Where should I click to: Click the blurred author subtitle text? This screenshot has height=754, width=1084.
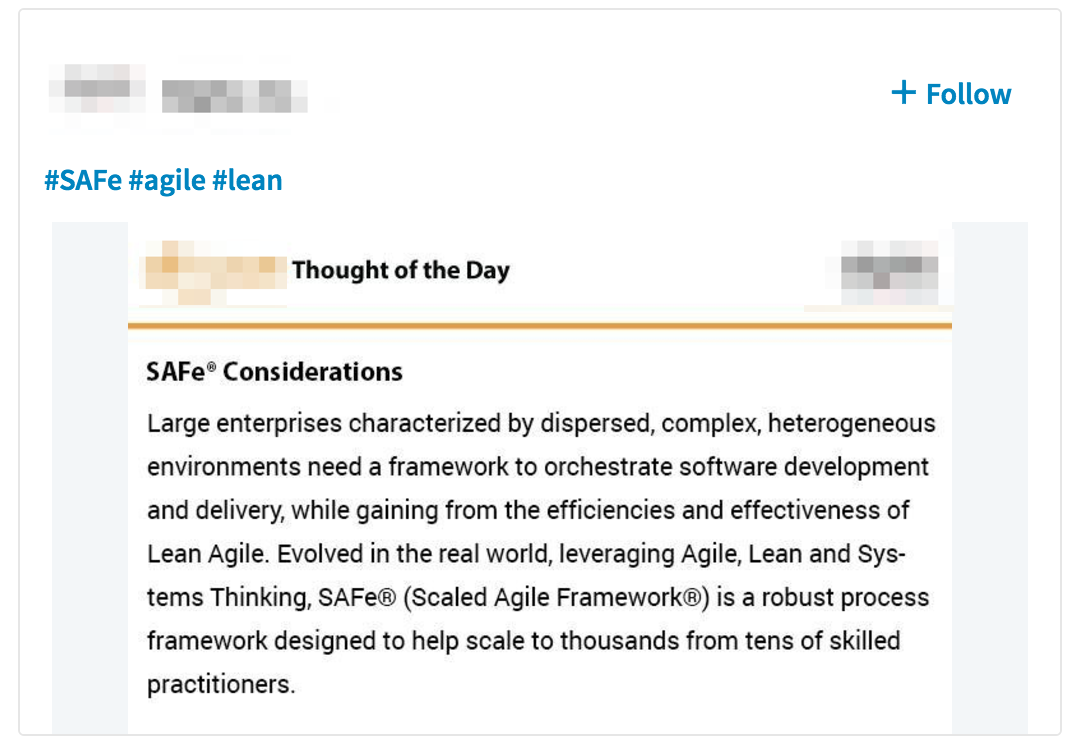pos(234,95)
